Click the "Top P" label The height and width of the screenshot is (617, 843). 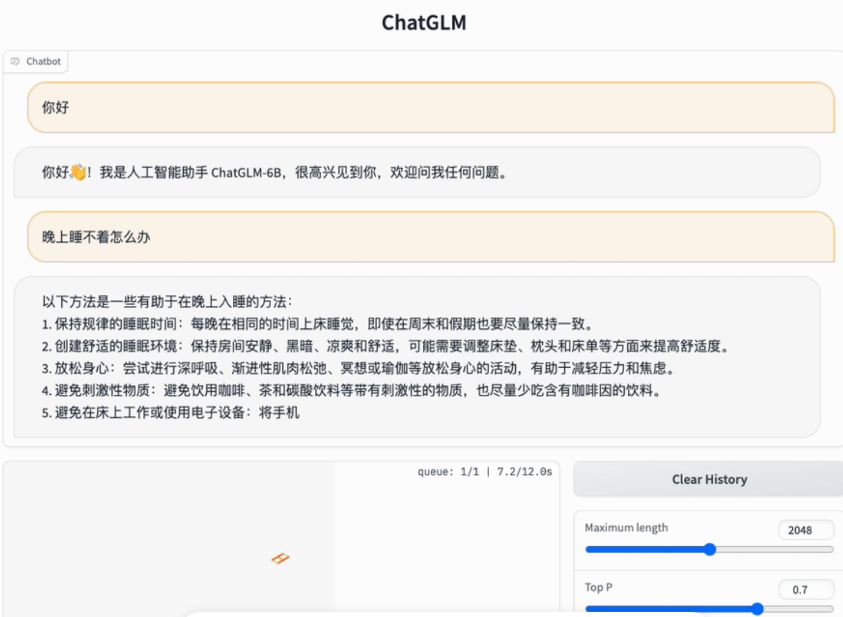click(x=598, y=587)
